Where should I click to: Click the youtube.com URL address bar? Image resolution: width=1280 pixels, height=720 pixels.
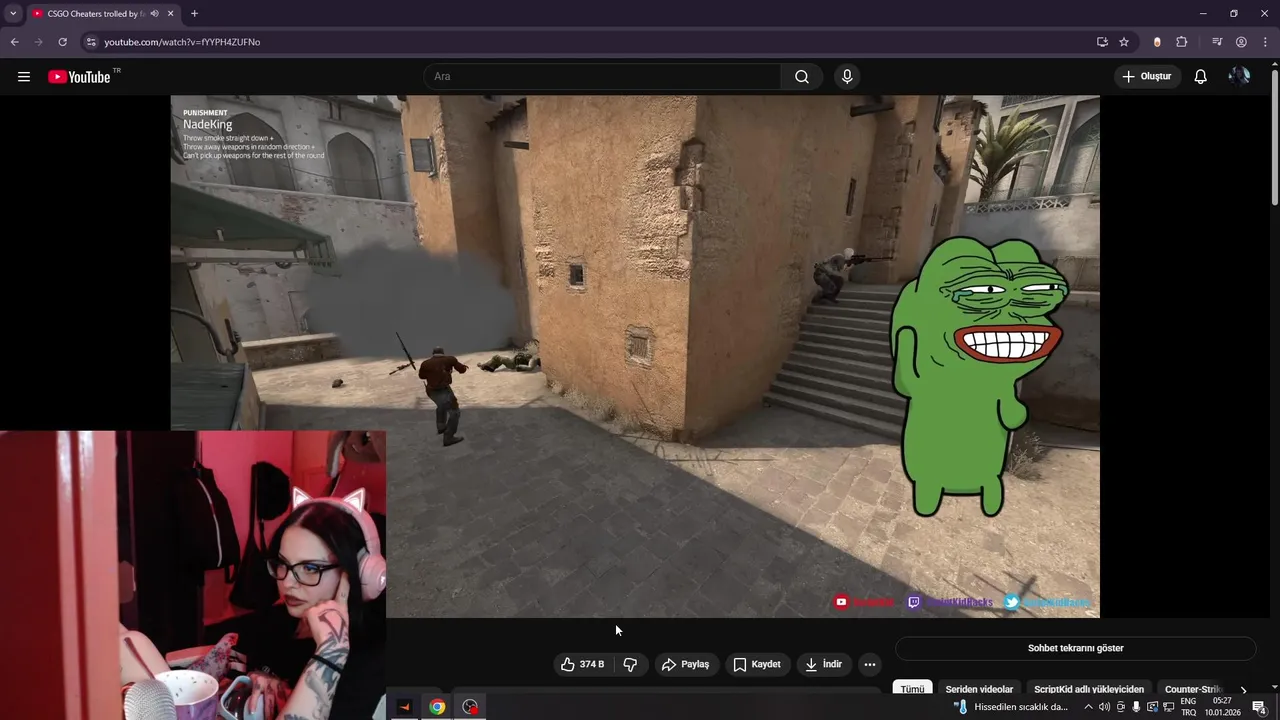pos(182,42)
